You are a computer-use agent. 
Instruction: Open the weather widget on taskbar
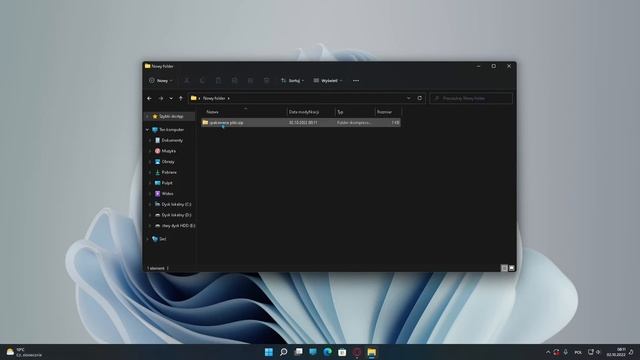24,352
